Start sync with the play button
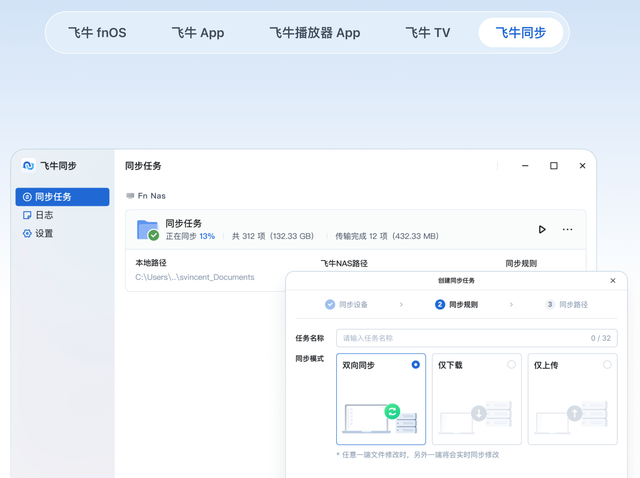Viewport: 640px width, 478px height. pos(542,229)
